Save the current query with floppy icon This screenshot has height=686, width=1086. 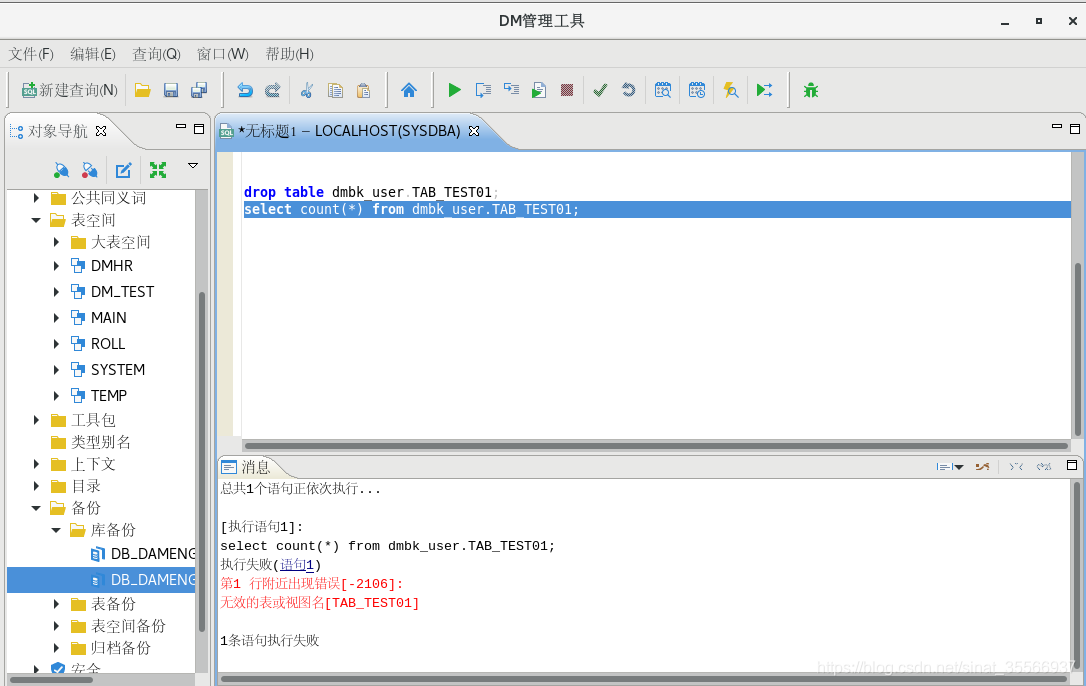pos(171,90)
